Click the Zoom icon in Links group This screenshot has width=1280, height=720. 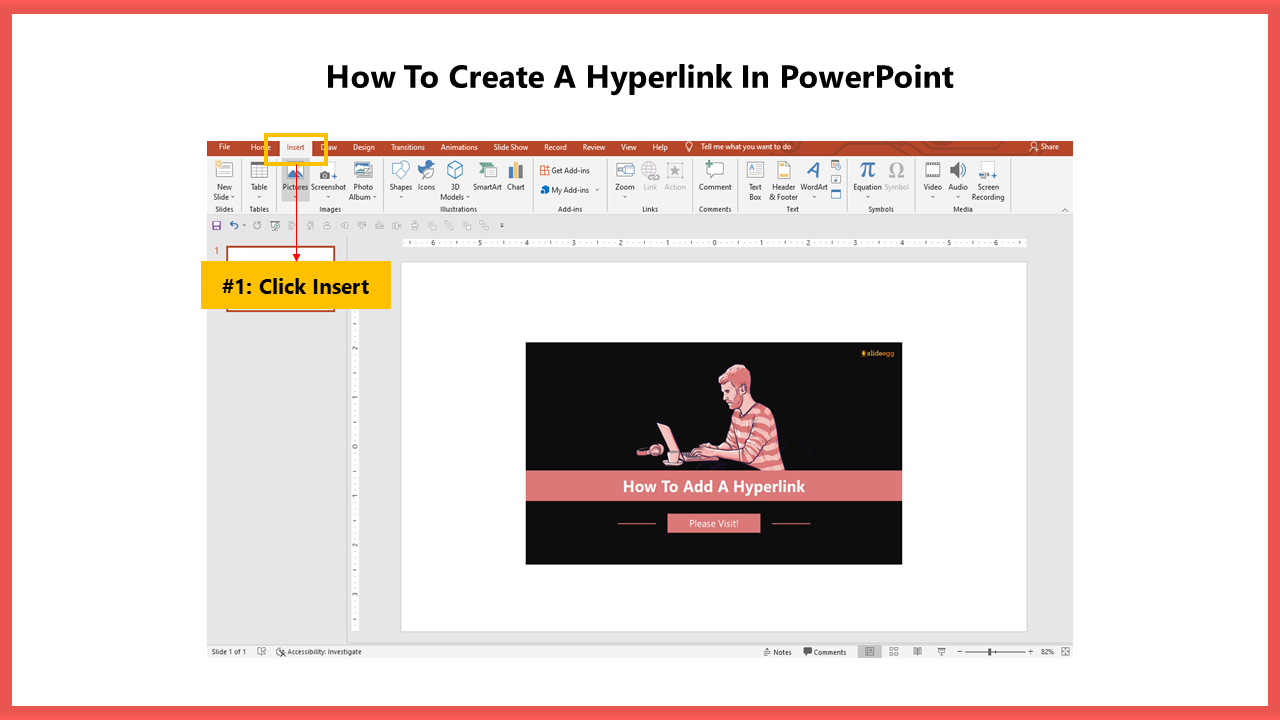625,170
